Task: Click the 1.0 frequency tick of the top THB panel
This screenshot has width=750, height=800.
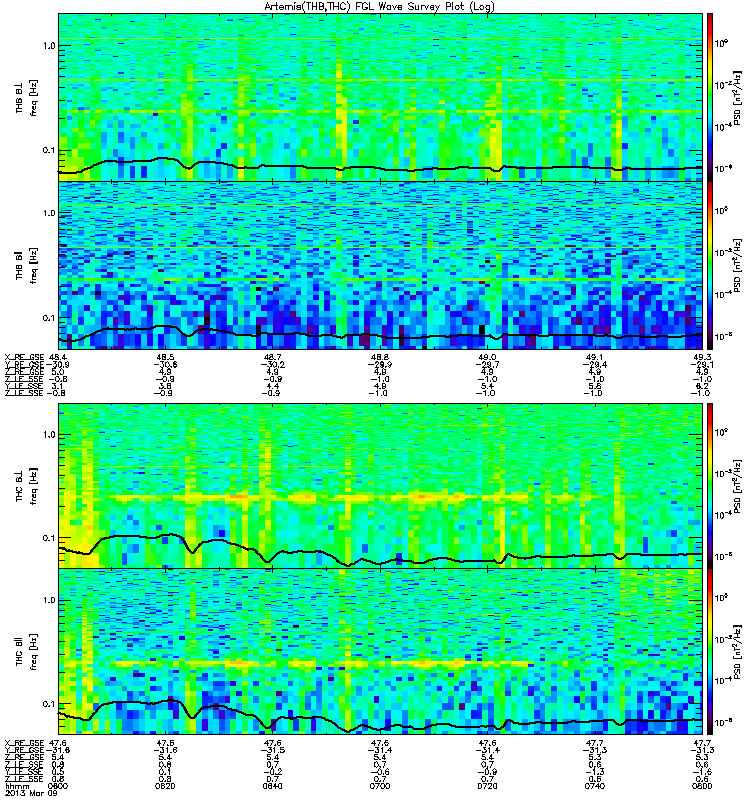Action: click(x=49, y=46)
